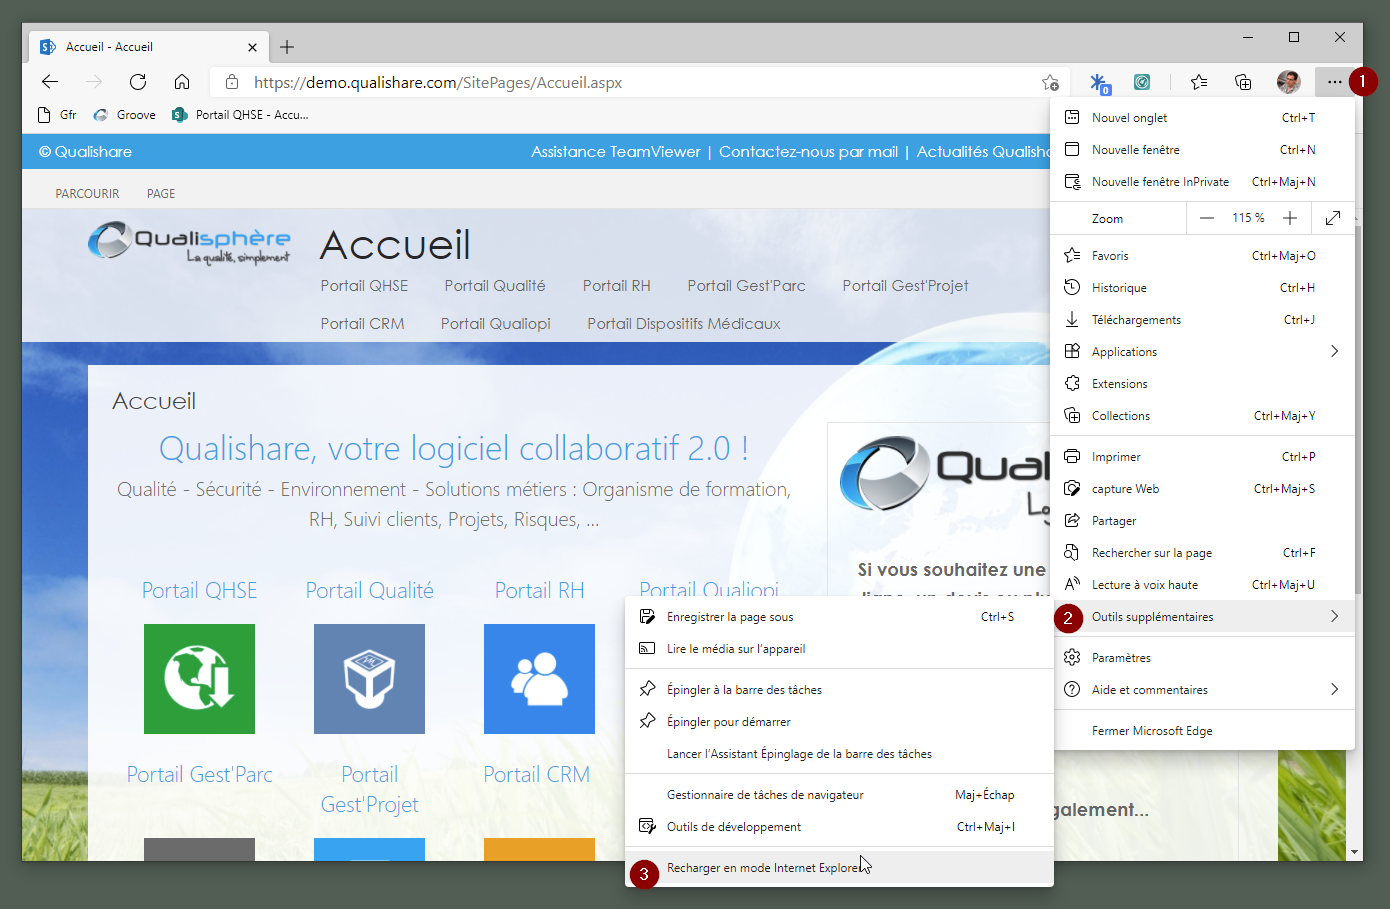
Task: Open the Gfr bookmark
Action: [57, 115]
